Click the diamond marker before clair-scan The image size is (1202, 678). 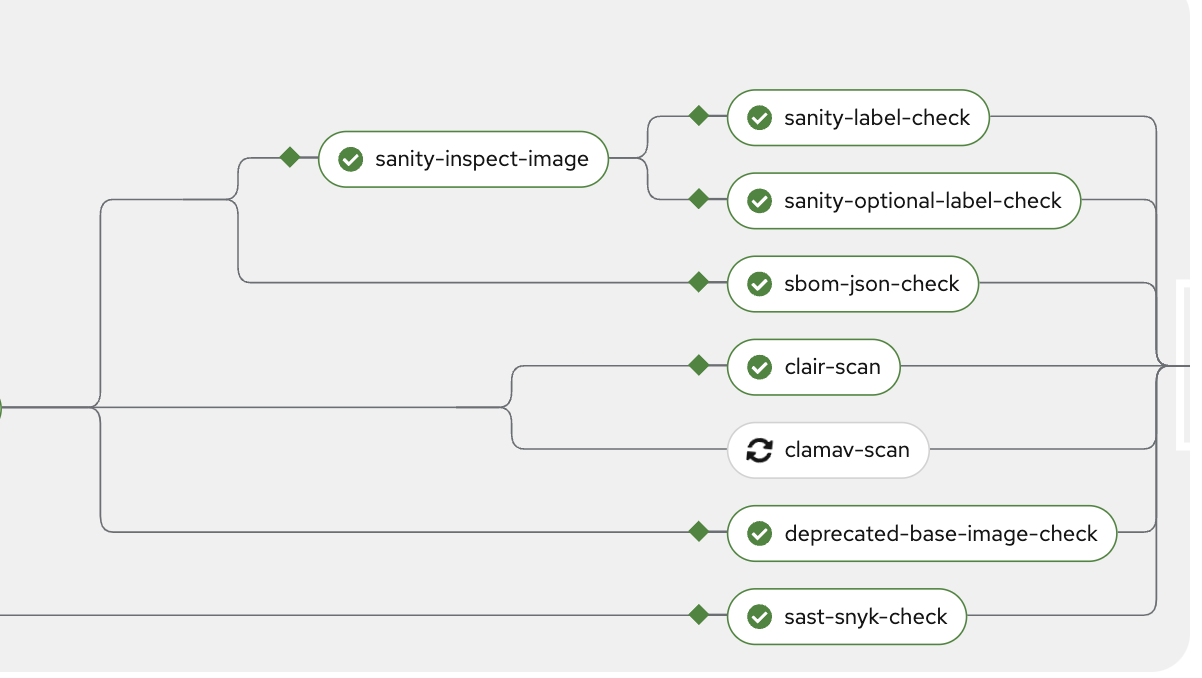pos(699,365)
